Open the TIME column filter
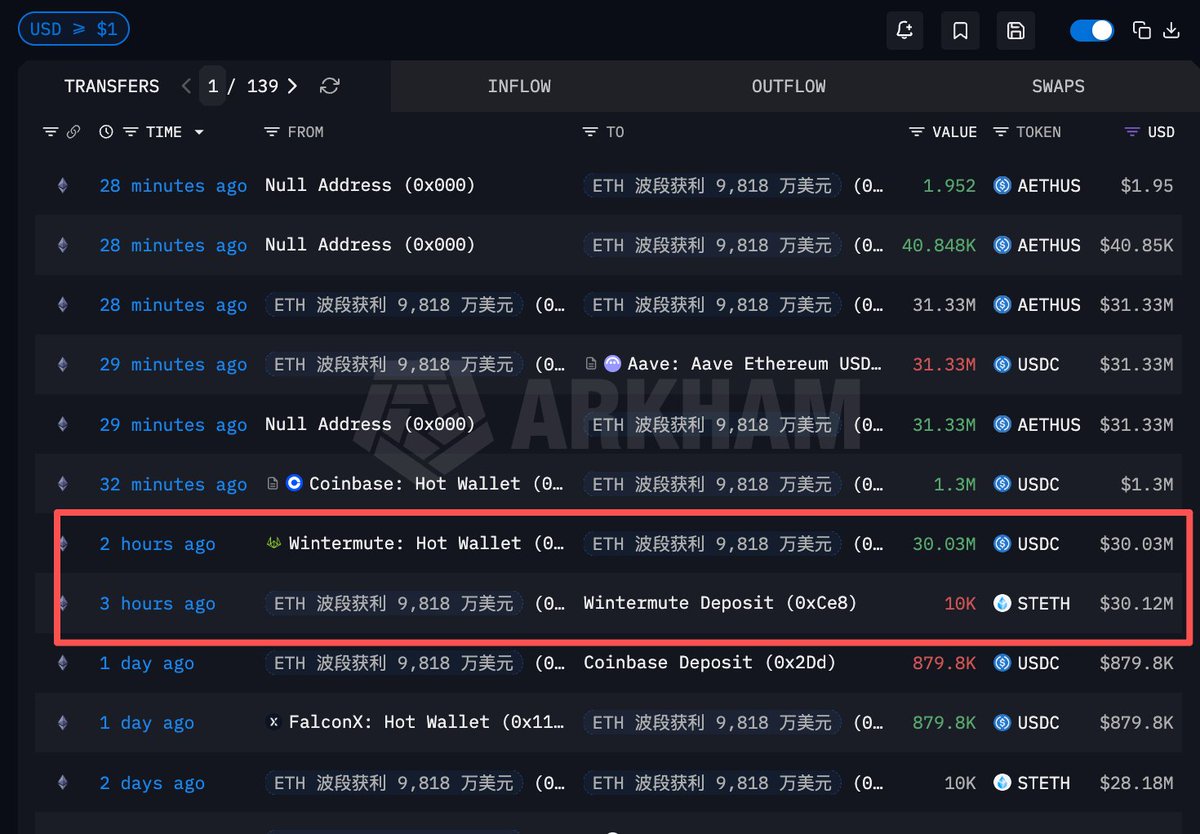This screenshot has height=834, width=1200. (130, 132)
